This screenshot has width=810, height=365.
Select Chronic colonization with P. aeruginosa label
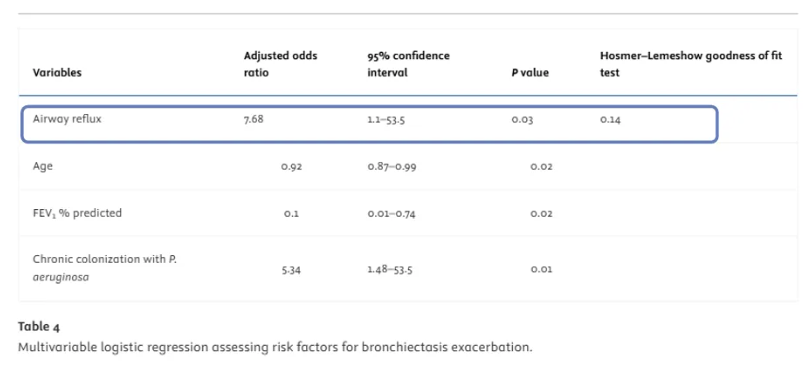pos(105,268)
